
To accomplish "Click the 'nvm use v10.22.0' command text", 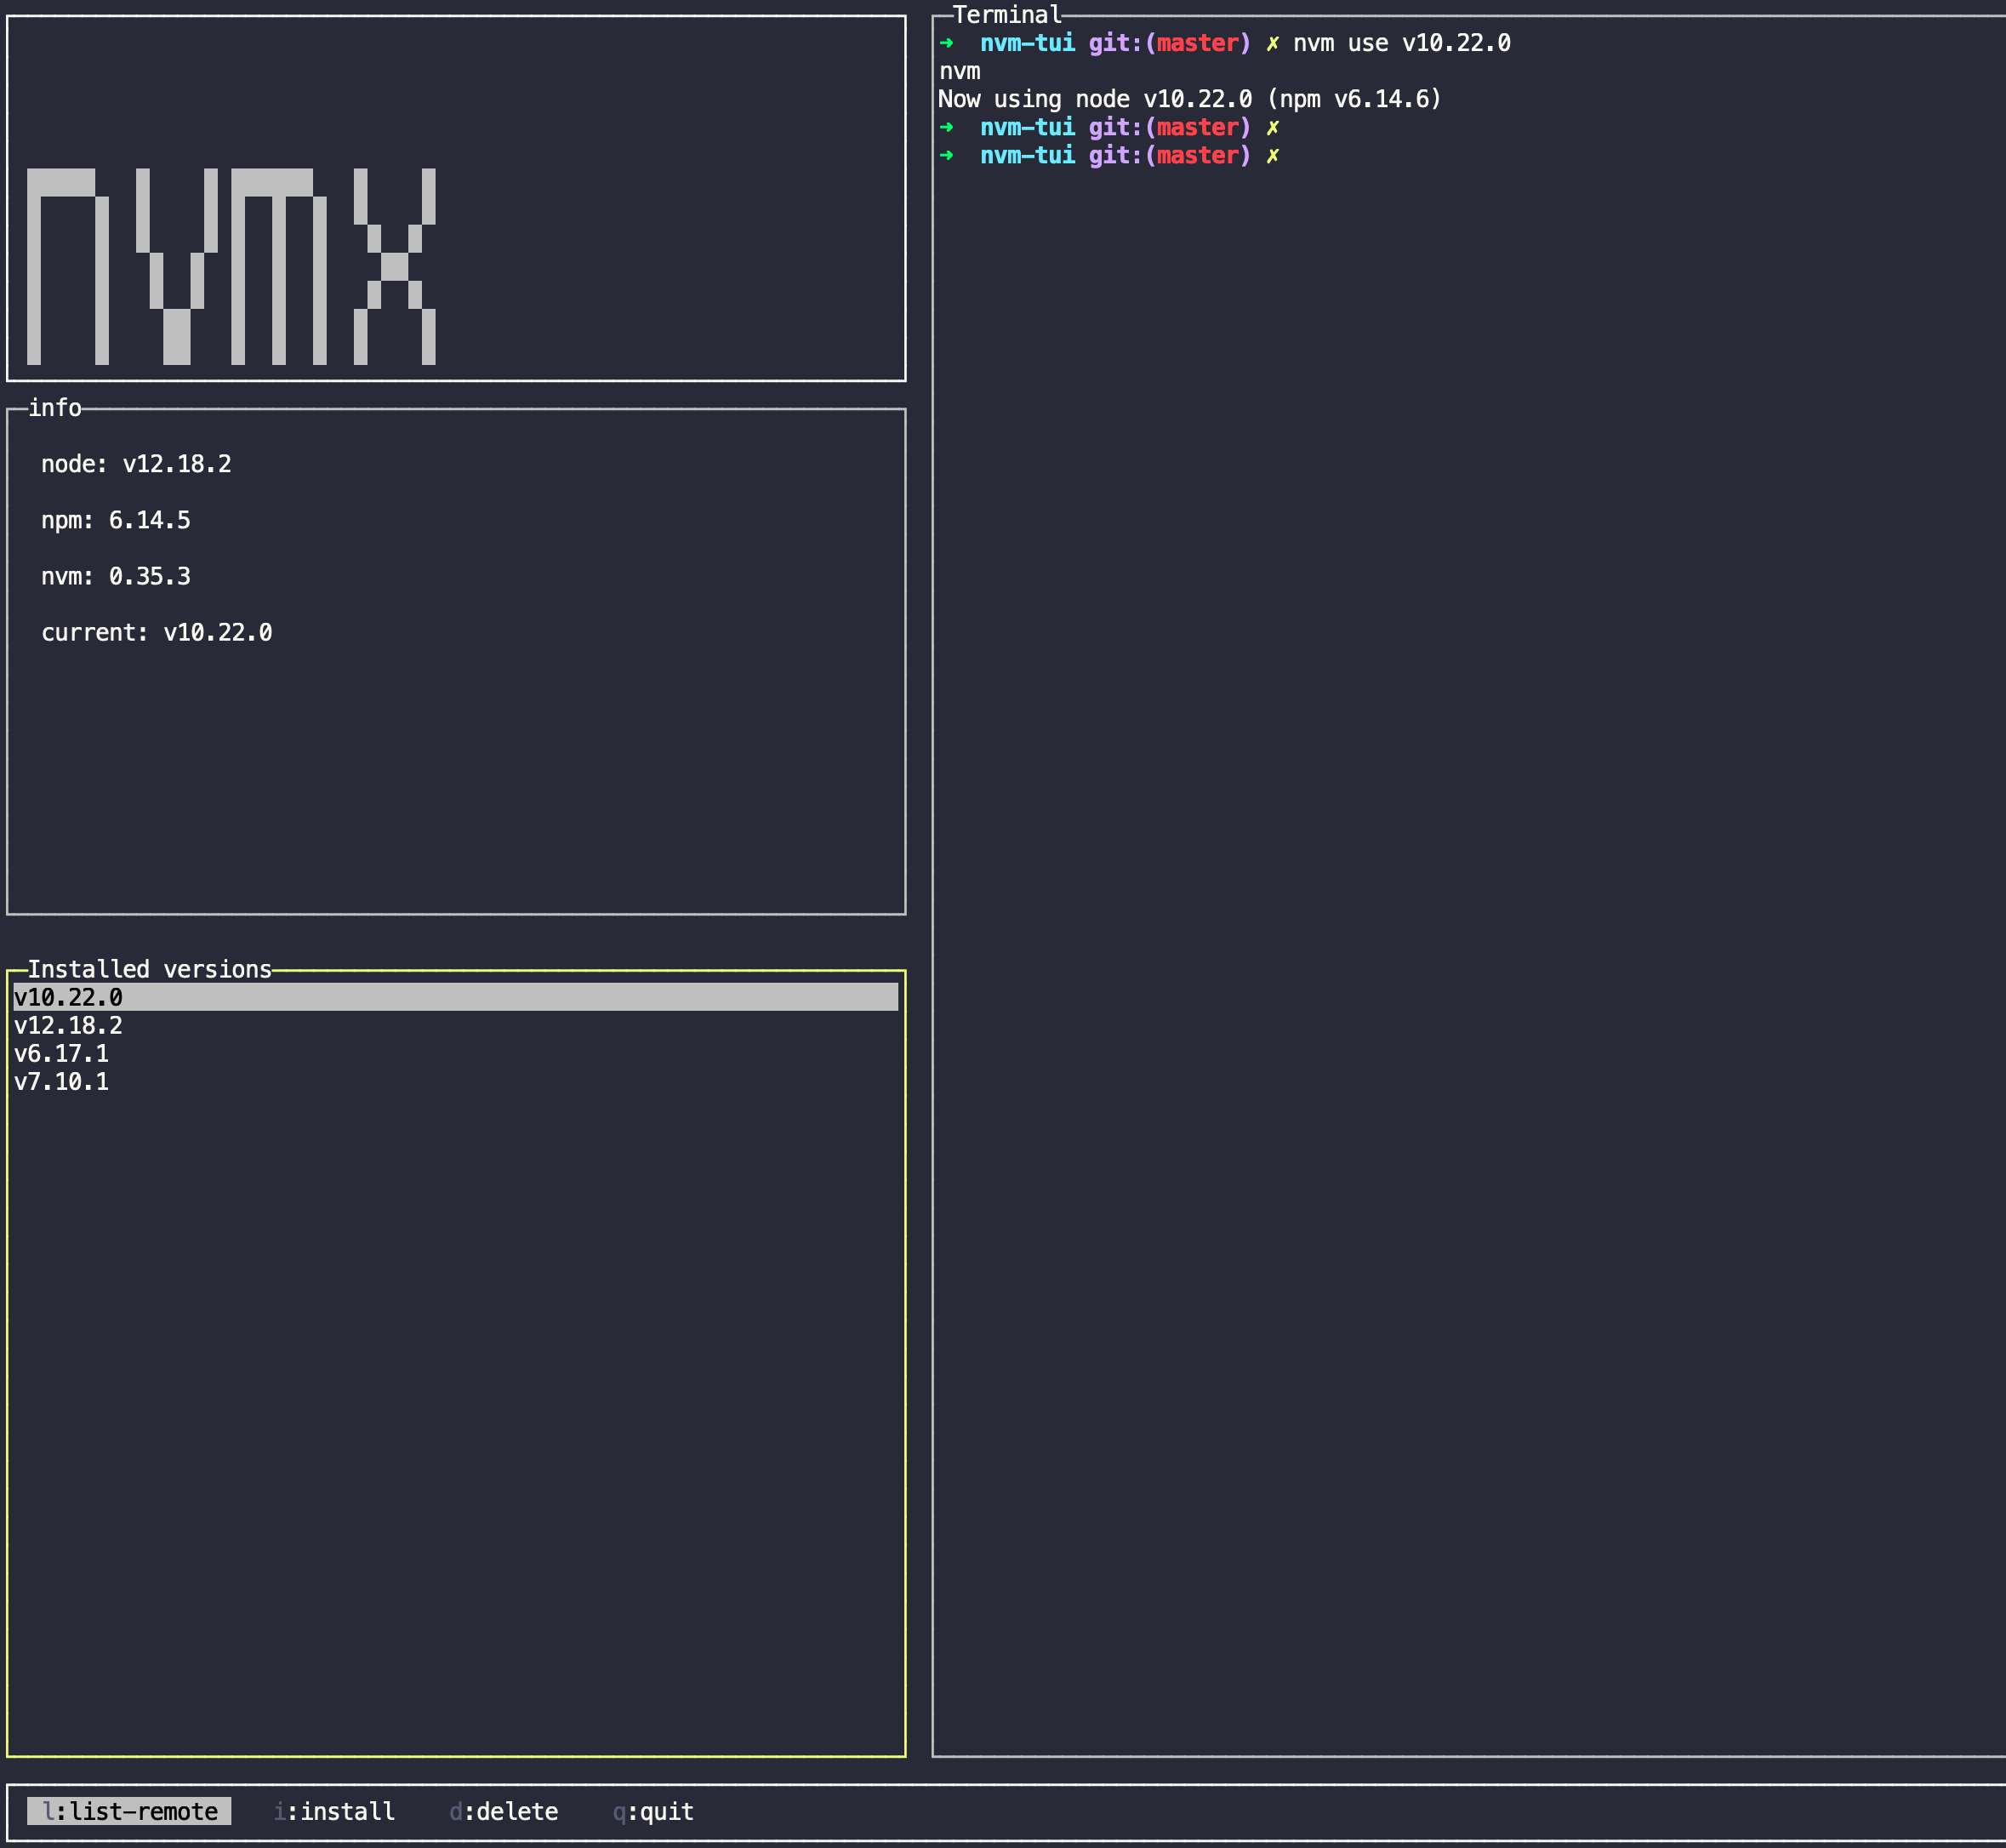I will [1401, 43].
